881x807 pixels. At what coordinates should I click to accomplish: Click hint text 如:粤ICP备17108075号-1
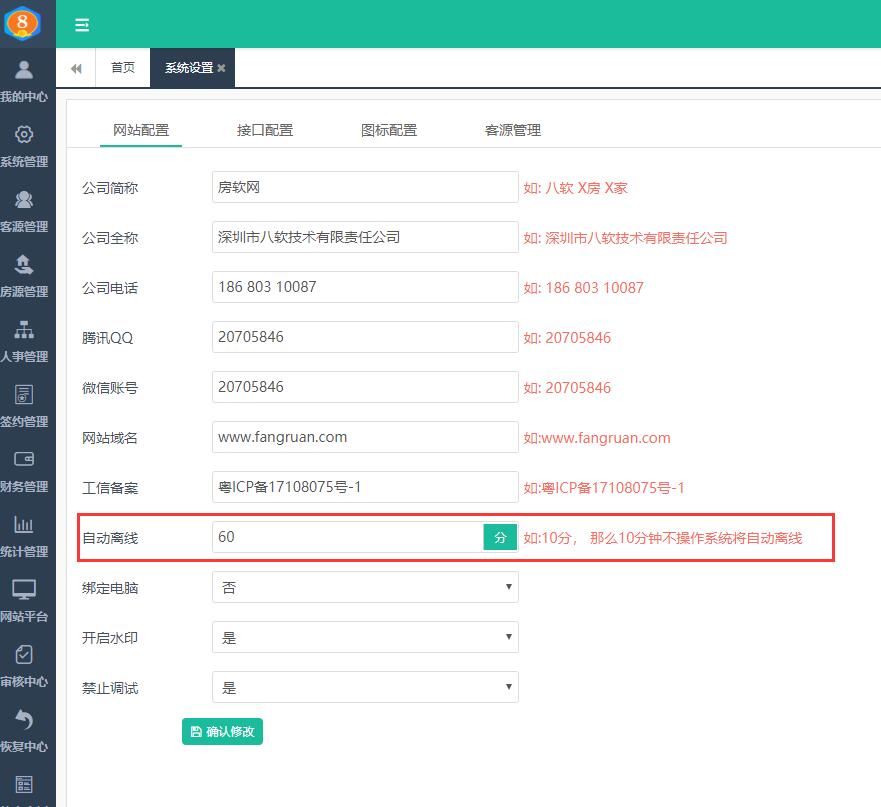click(x=604, y=488)
